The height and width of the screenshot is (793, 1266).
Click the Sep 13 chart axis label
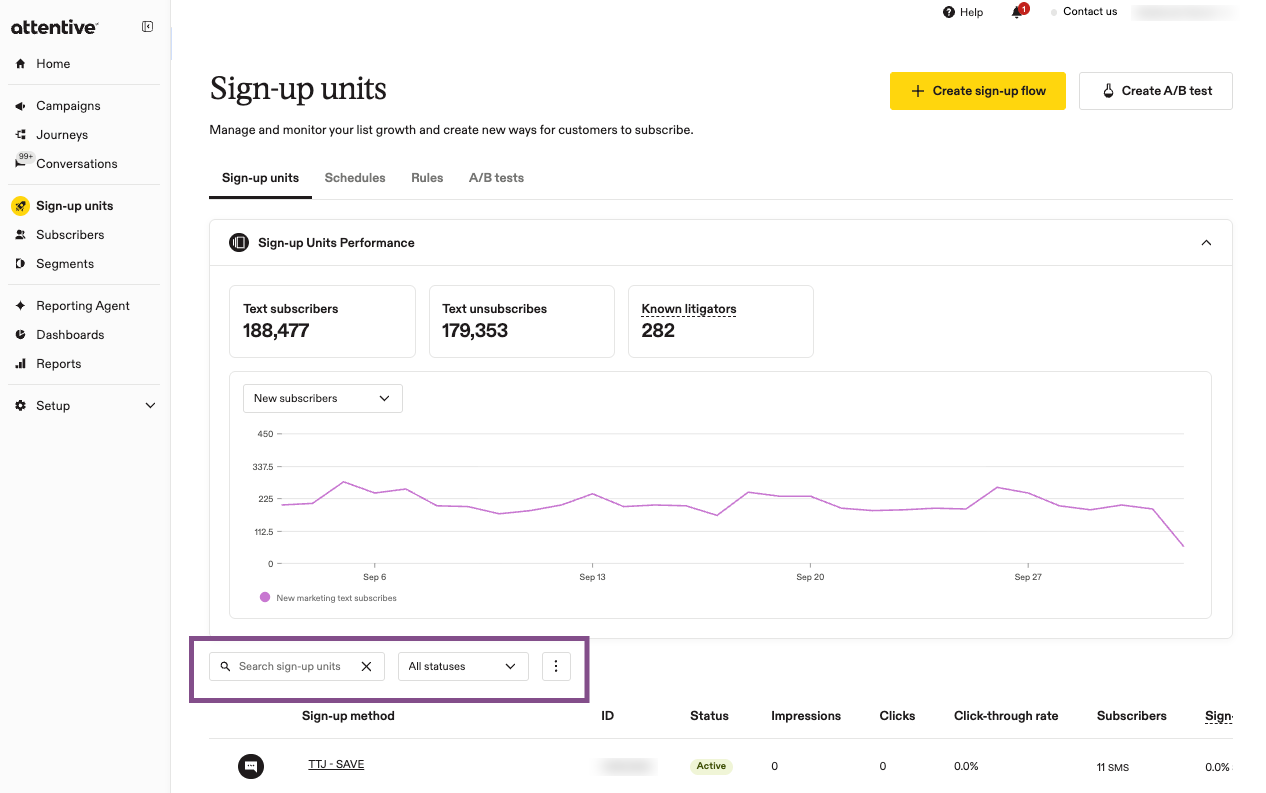pyautogui.click(x=593, y=577)
